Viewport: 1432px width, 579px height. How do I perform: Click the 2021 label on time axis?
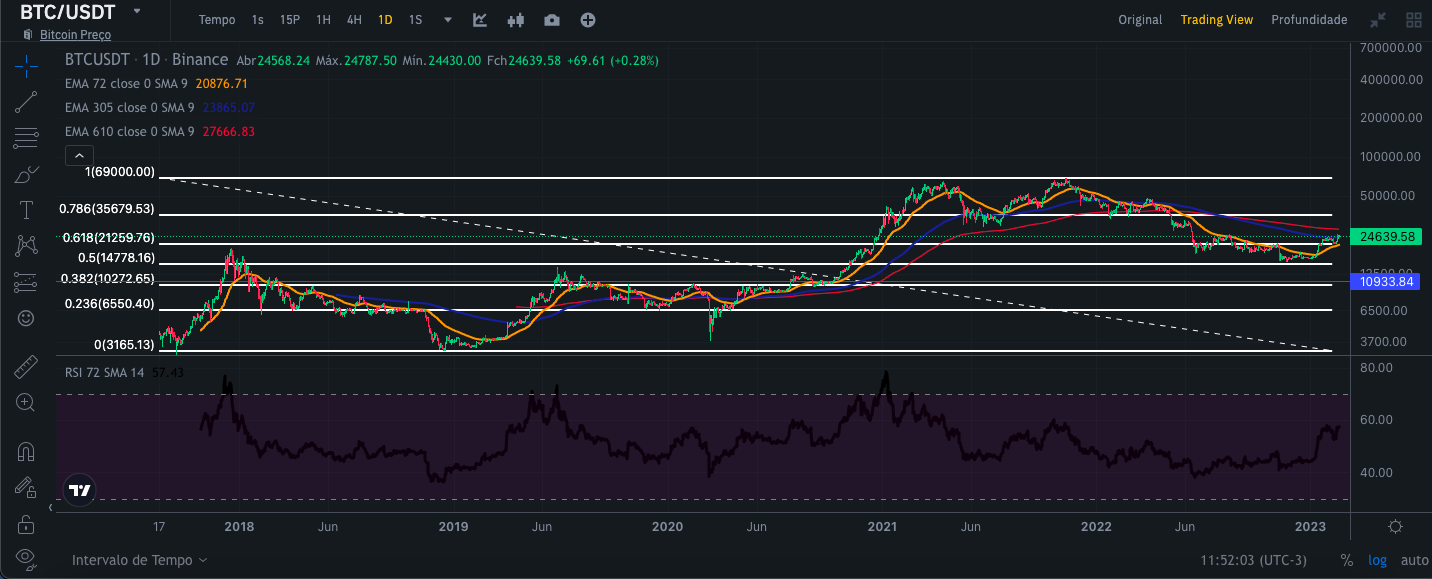click(882, 526)
